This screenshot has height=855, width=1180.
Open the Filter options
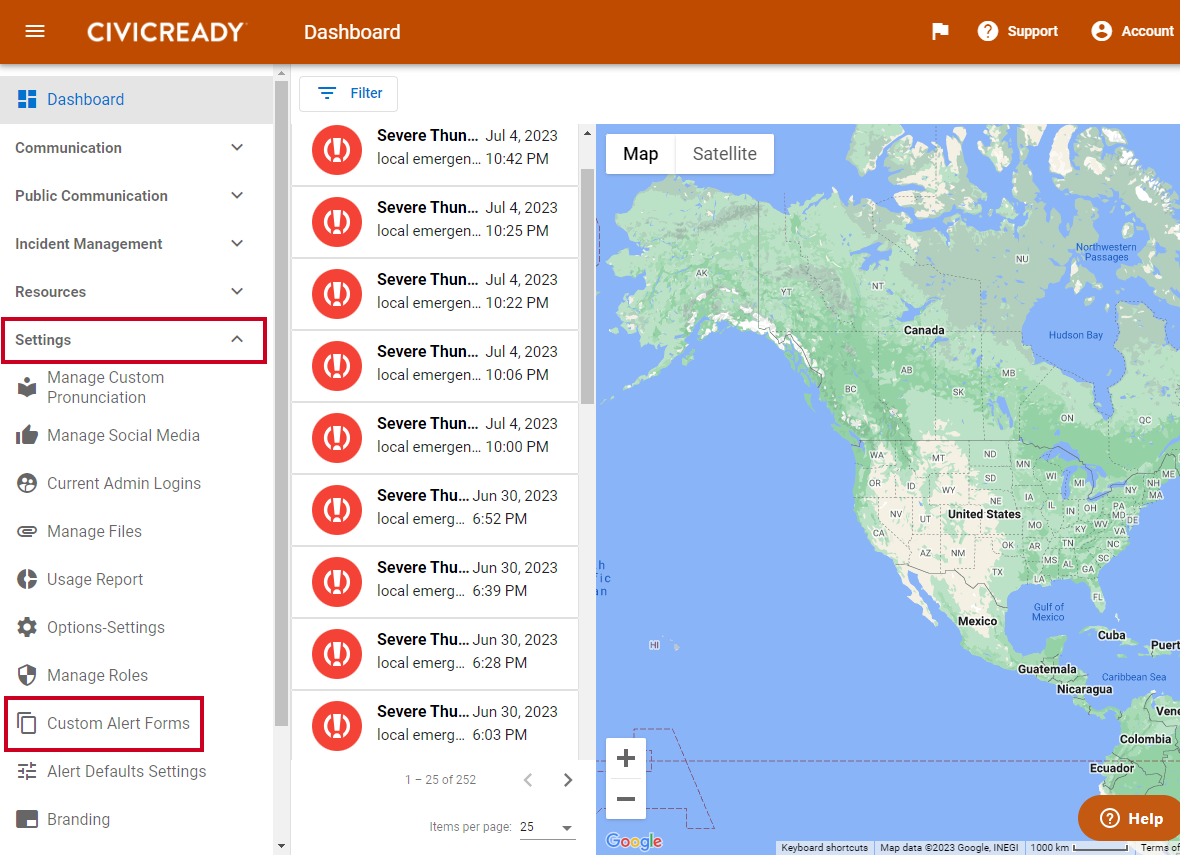click(348, 93)
